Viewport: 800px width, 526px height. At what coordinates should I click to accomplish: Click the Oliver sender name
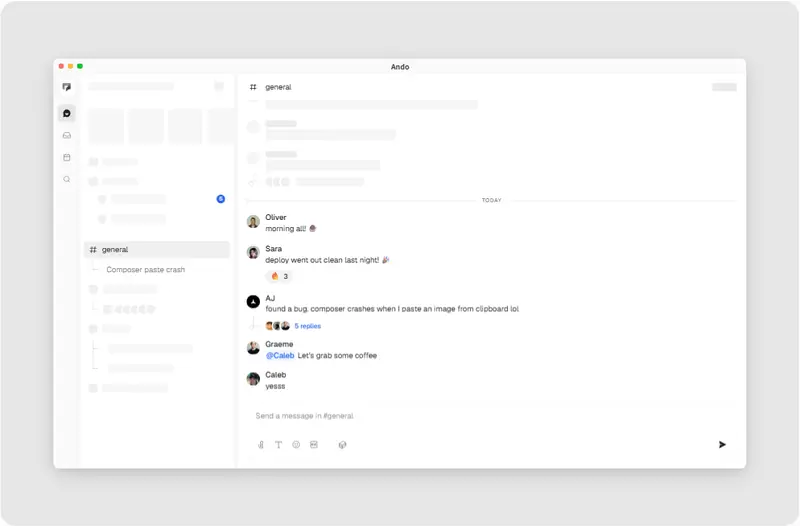pos(276,217)
